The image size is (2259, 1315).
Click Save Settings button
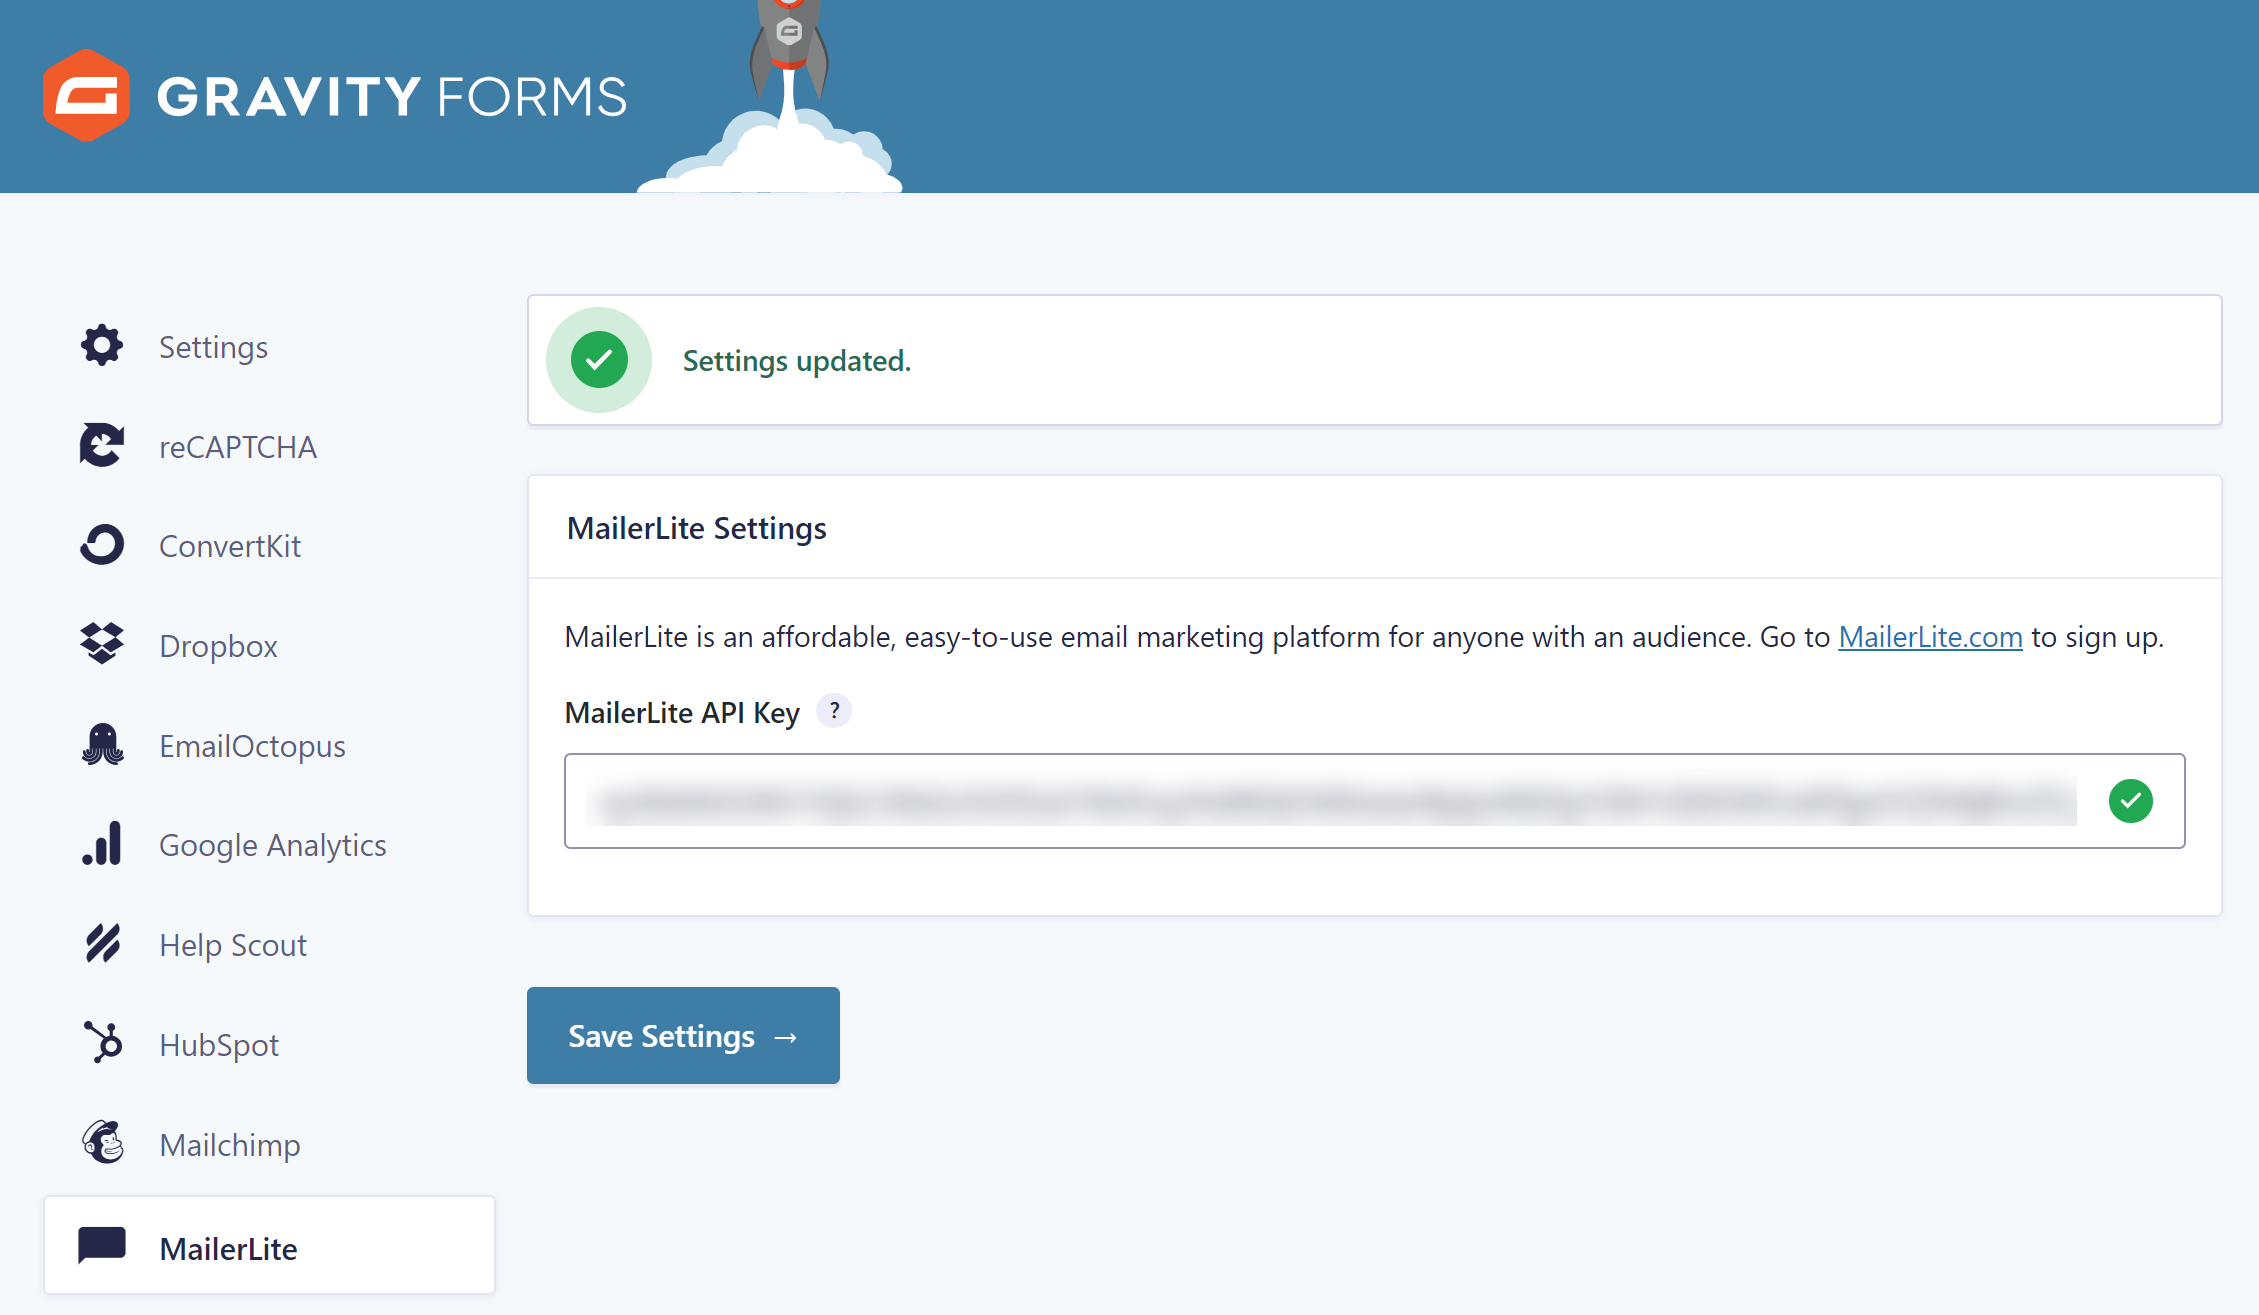pyautogui.click(x=683, y=1033)
